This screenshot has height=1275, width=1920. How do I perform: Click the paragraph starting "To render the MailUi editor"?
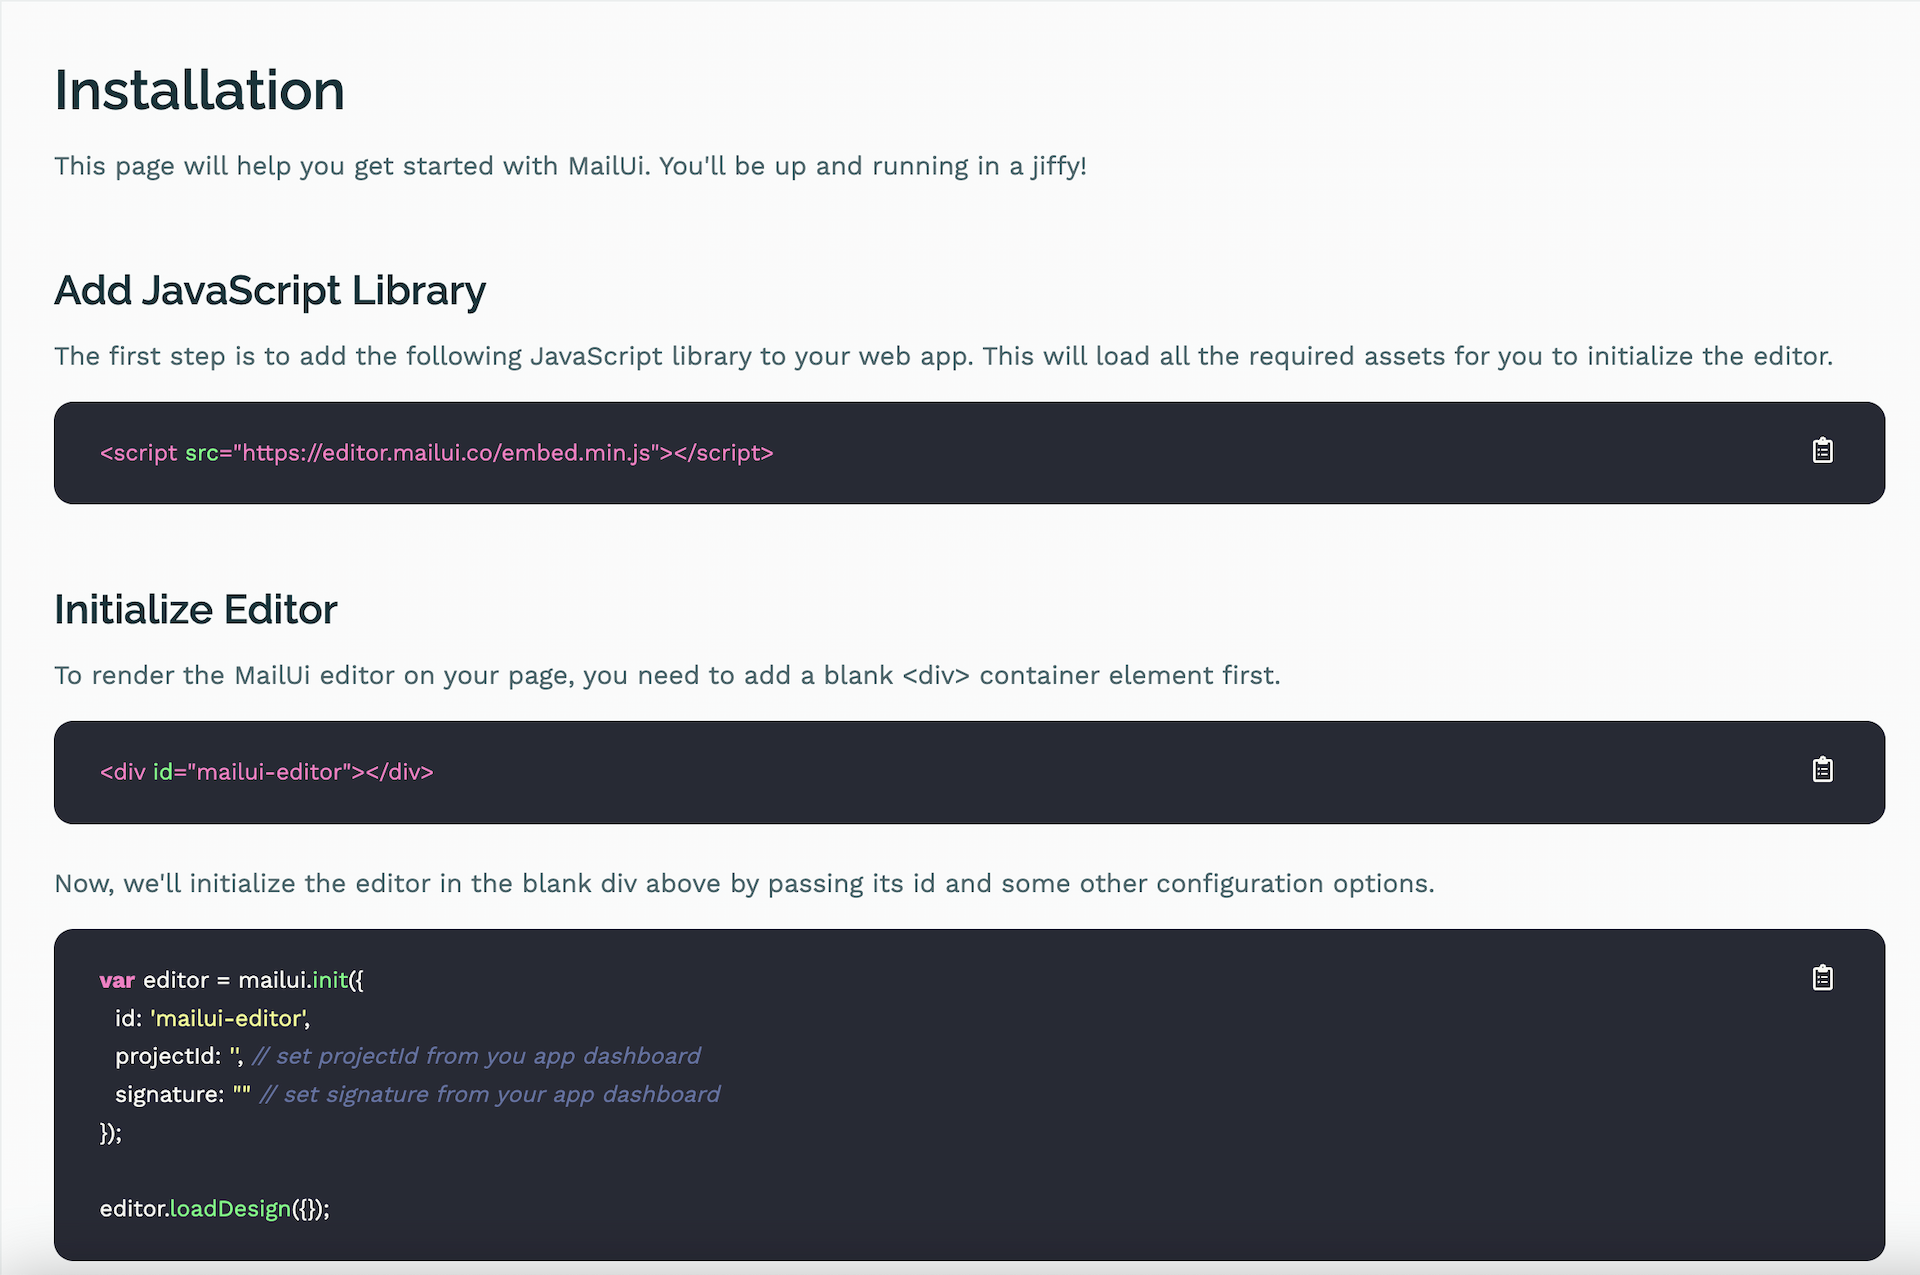point(668,675)
